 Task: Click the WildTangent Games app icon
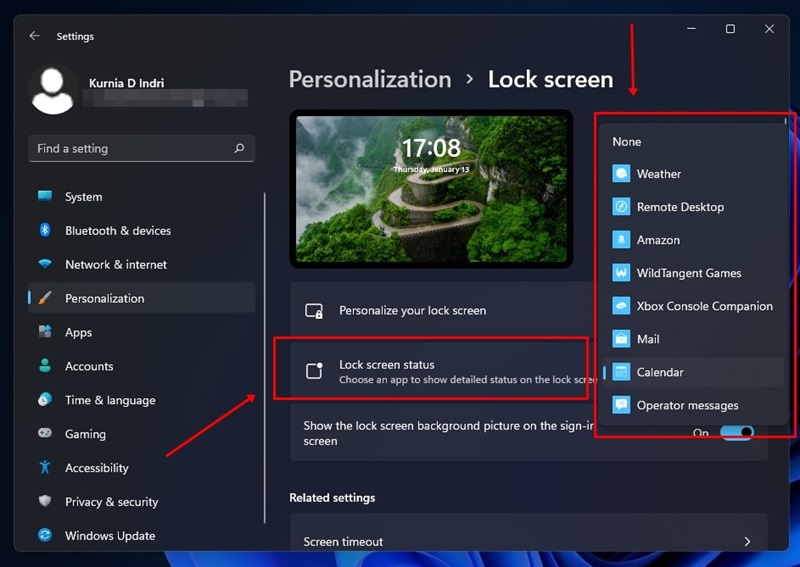(x=621, y=273)
